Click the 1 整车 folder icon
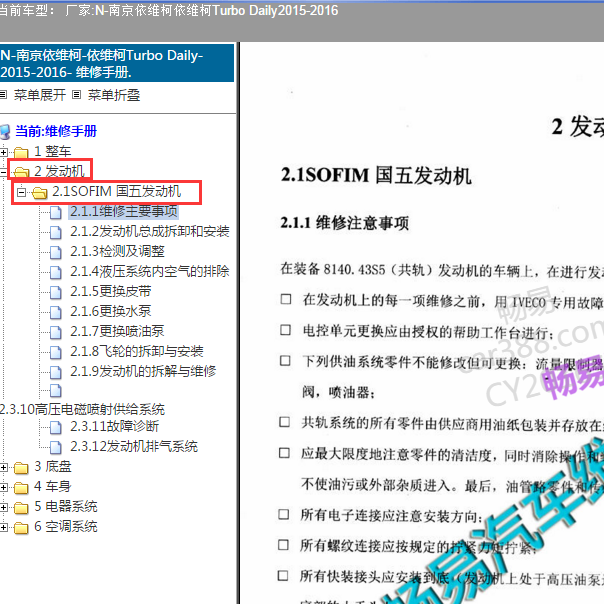This screenshot has height=604, width=604. pyautogui.click(x=21, y=152)
